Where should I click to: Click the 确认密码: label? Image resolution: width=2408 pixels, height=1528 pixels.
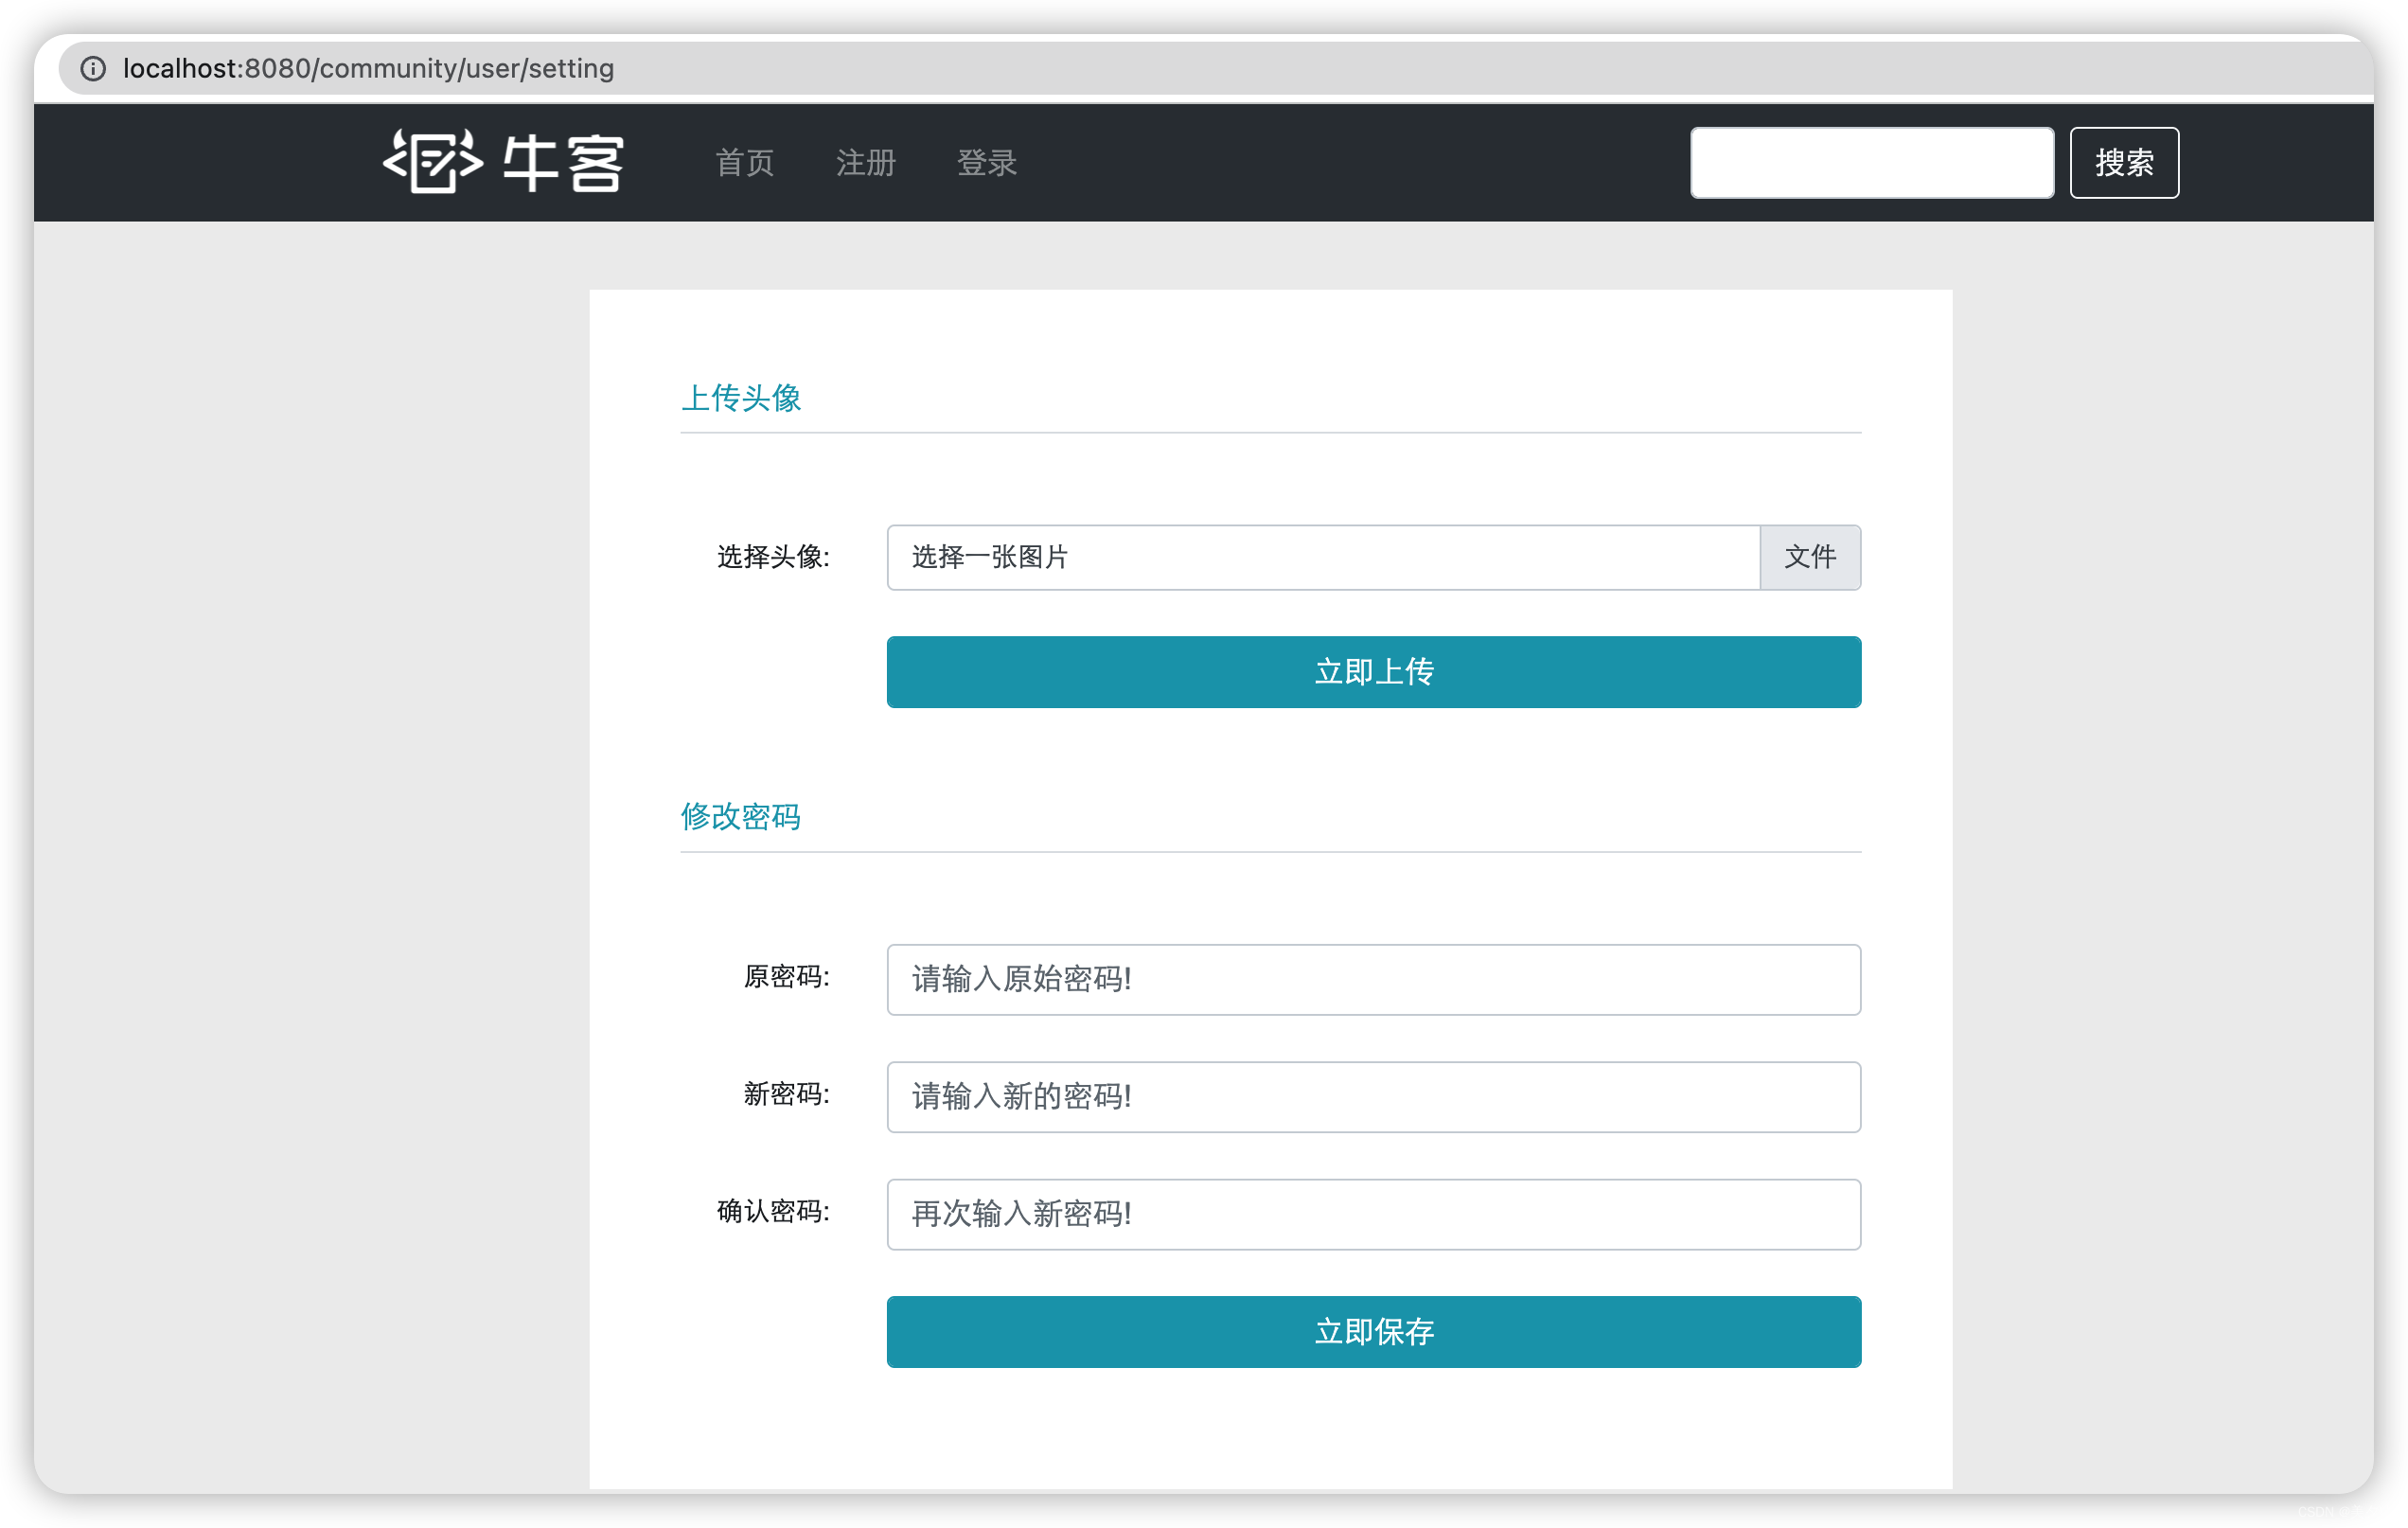point(773,1212)
